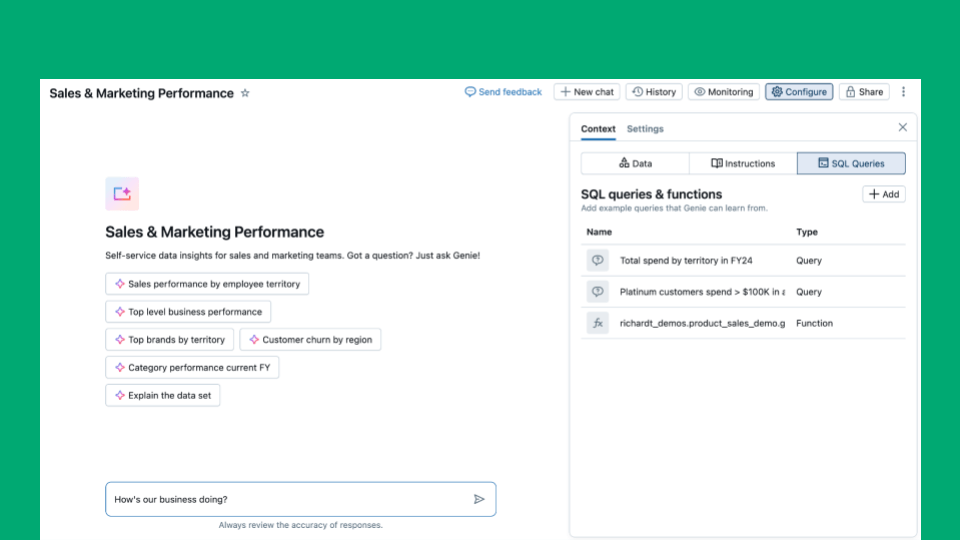Start a New chat
This screenshot has height=540, width=960.
pos(587,92)
